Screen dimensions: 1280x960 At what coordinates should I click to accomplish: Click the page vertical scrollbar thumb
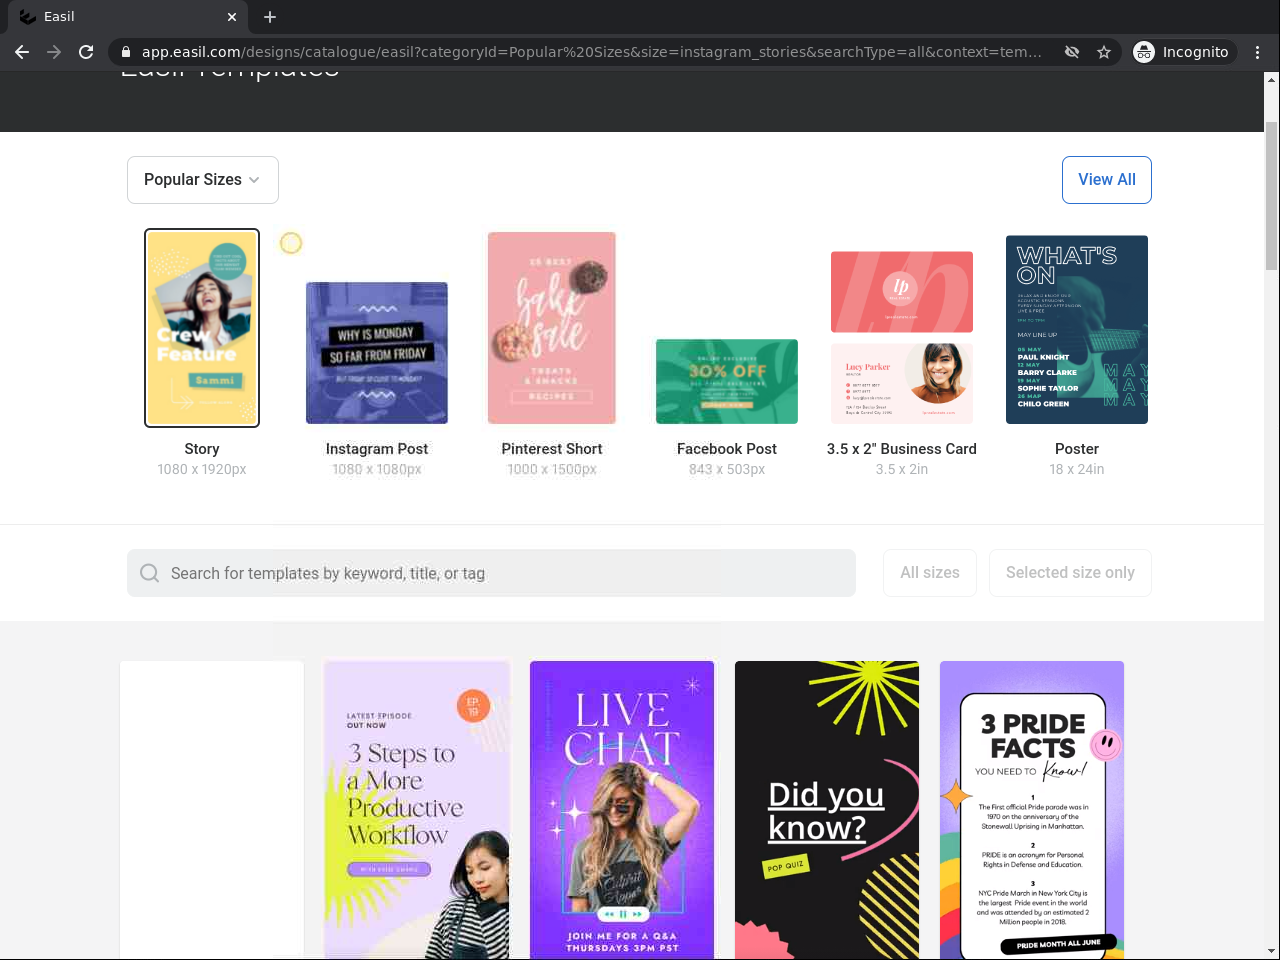pos(1272,195)
